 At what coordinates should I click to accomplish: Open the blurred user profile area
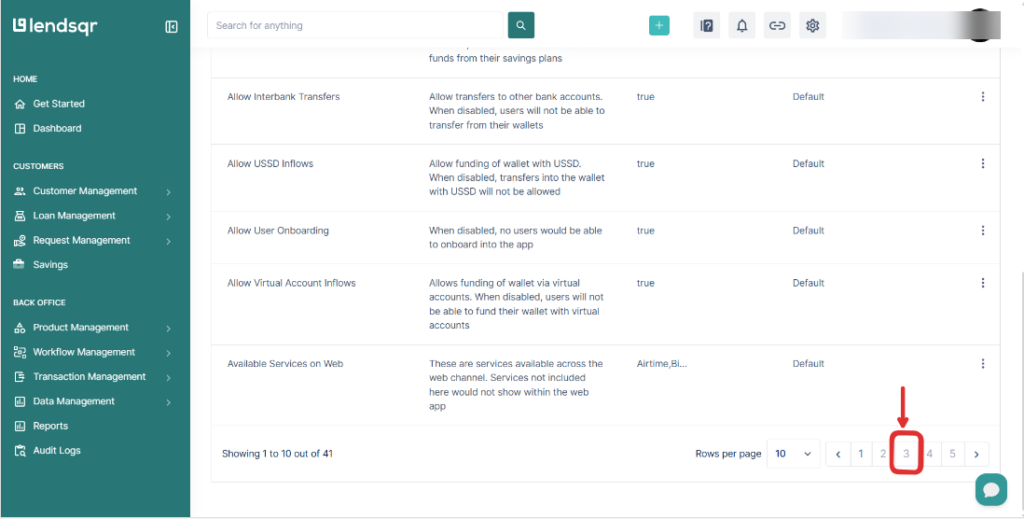921,25
